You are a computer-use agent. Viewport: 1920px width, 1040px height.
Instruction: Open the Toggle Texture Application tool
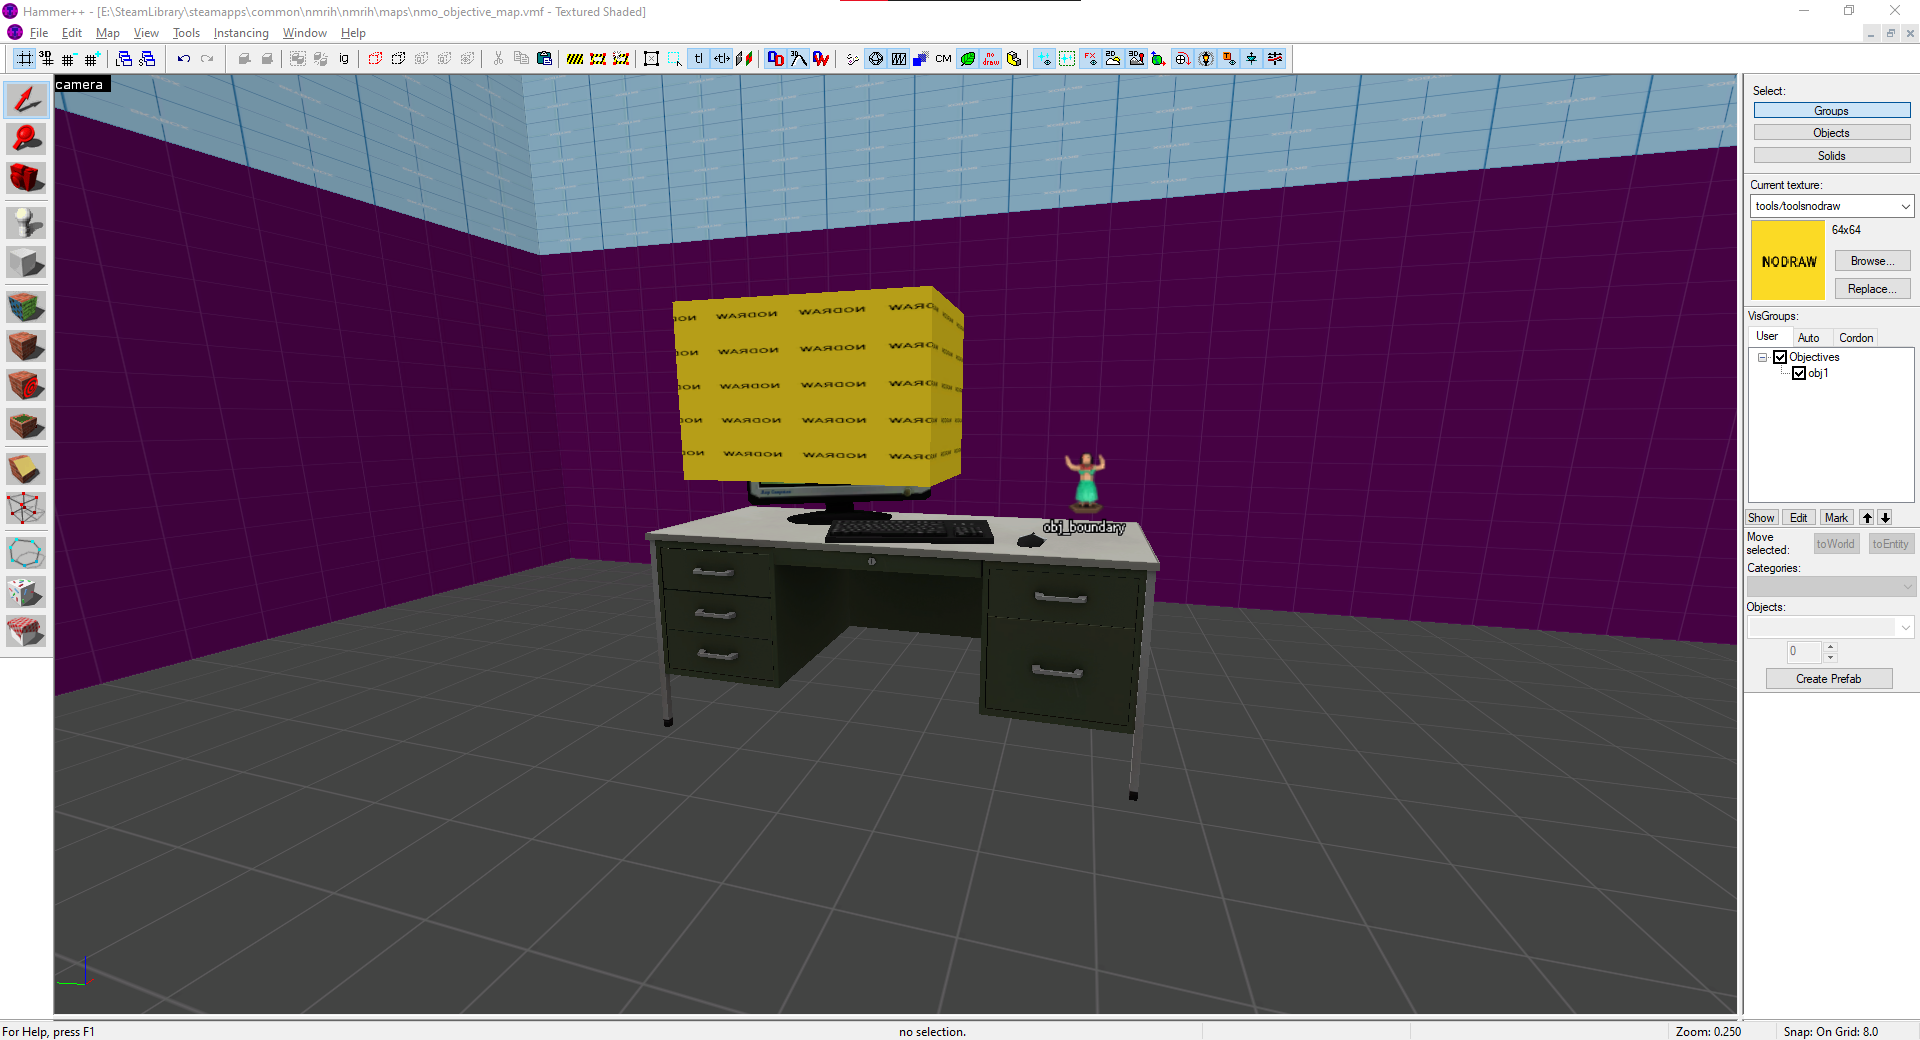point(26,306)
